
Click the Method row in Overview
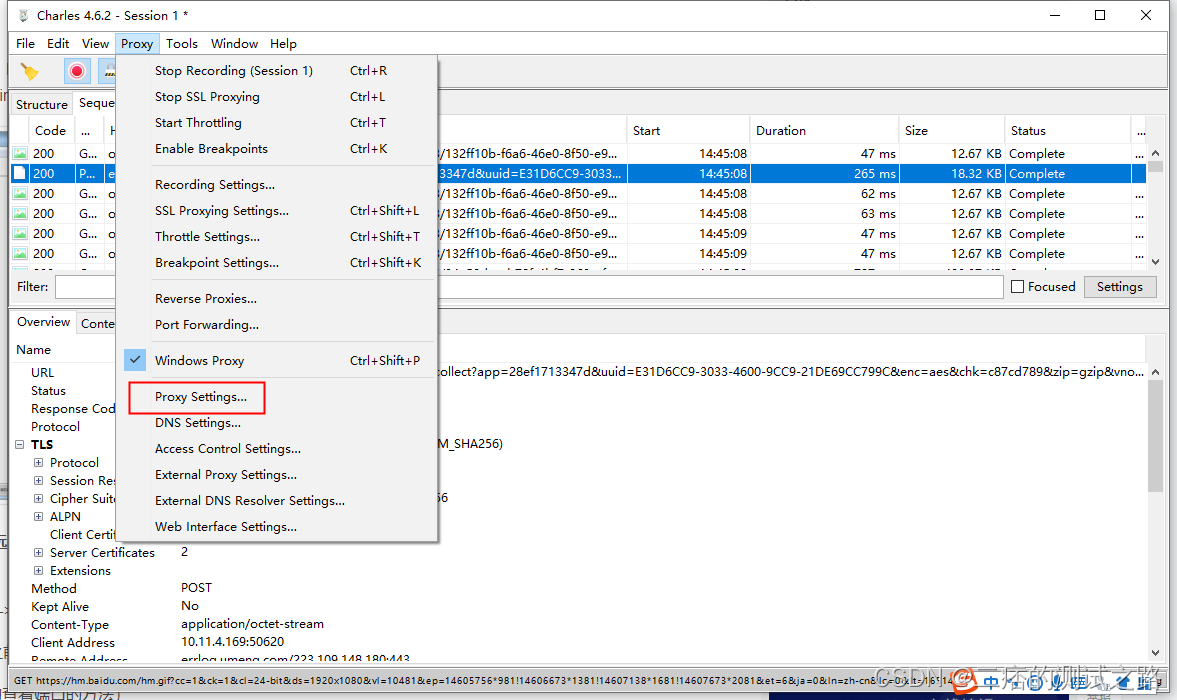(x=578, y=588)
